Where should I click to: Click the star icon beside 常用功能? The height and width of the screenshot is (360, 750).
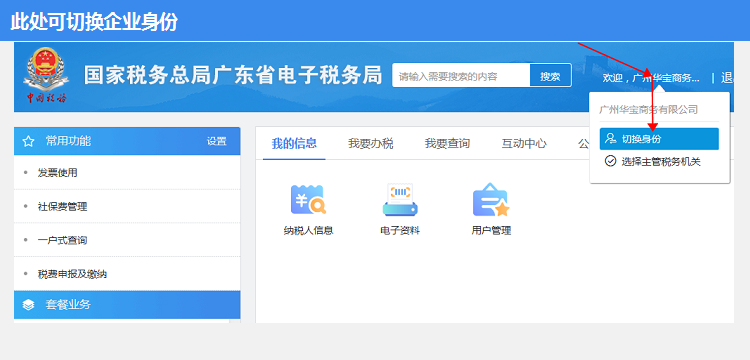point(29,141)
